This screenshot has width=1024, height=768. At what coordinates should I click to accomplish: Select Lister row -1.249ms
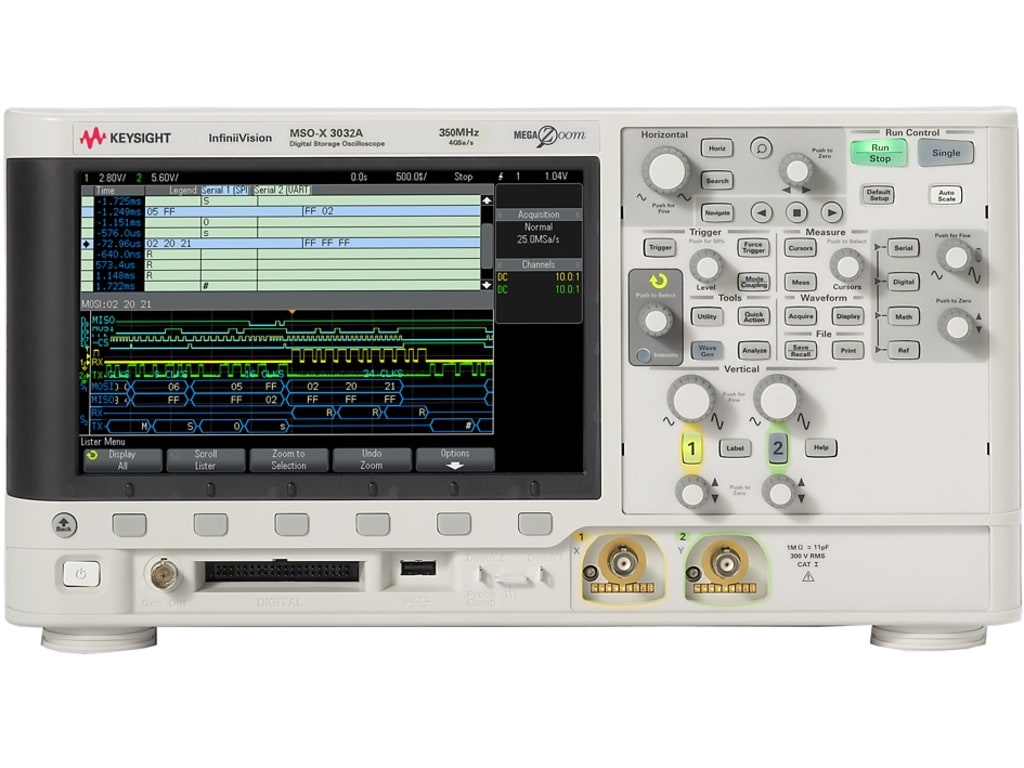pyautogui.click(x=281, y=212)
